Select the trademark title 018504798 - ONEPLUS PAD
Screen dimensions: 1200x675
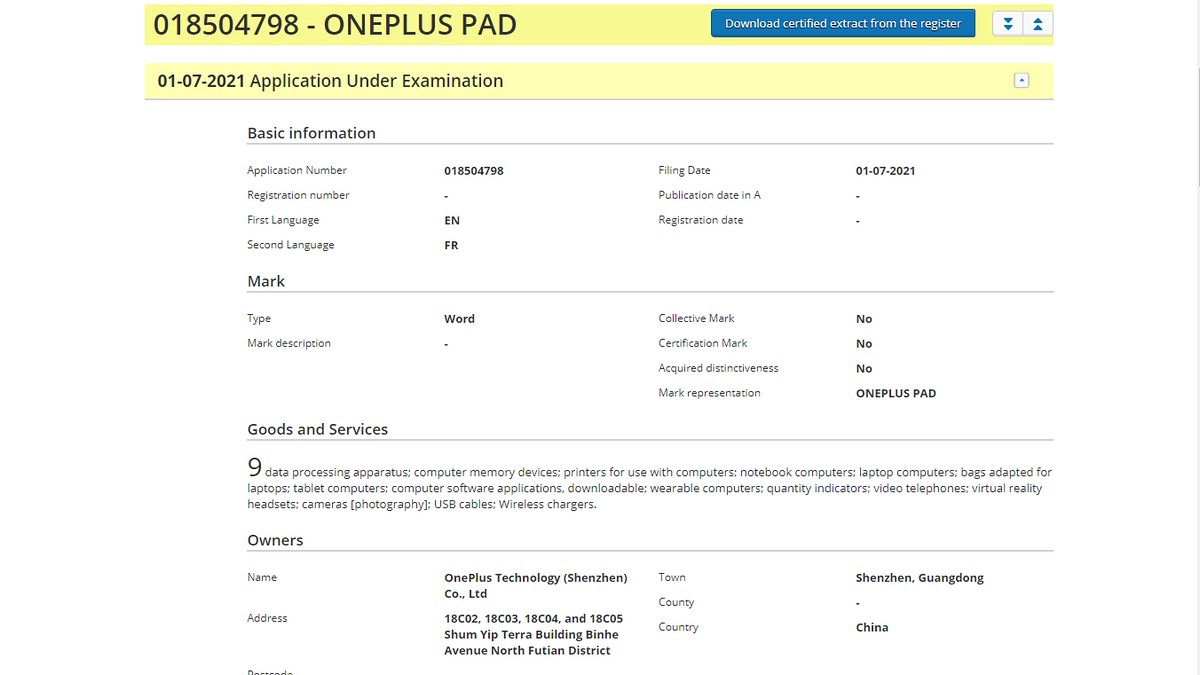click(332, 24)
